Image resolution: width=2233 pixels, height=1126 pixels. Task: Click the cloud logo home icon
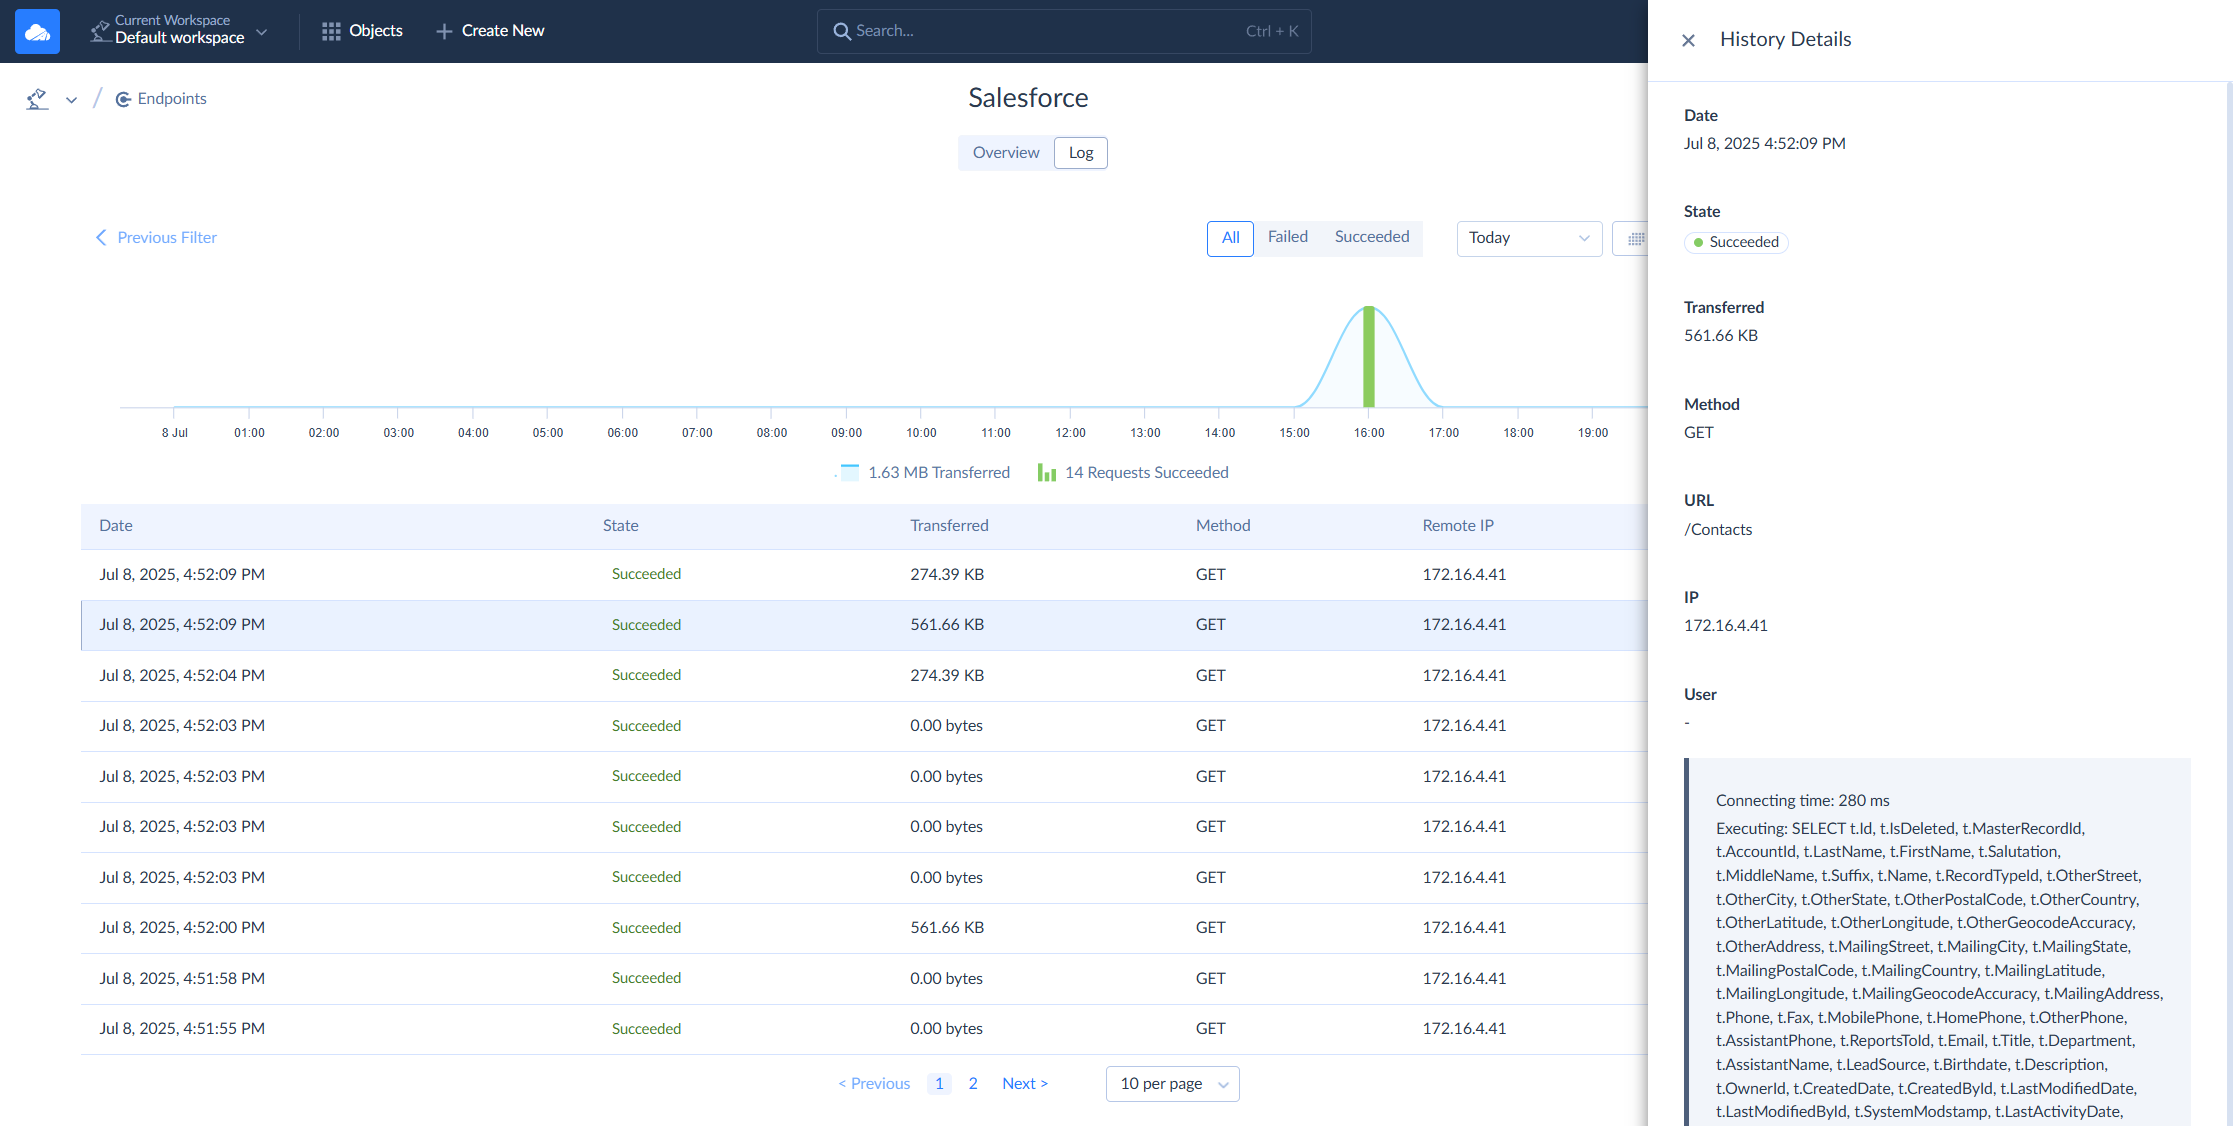[x=37, y=31]
